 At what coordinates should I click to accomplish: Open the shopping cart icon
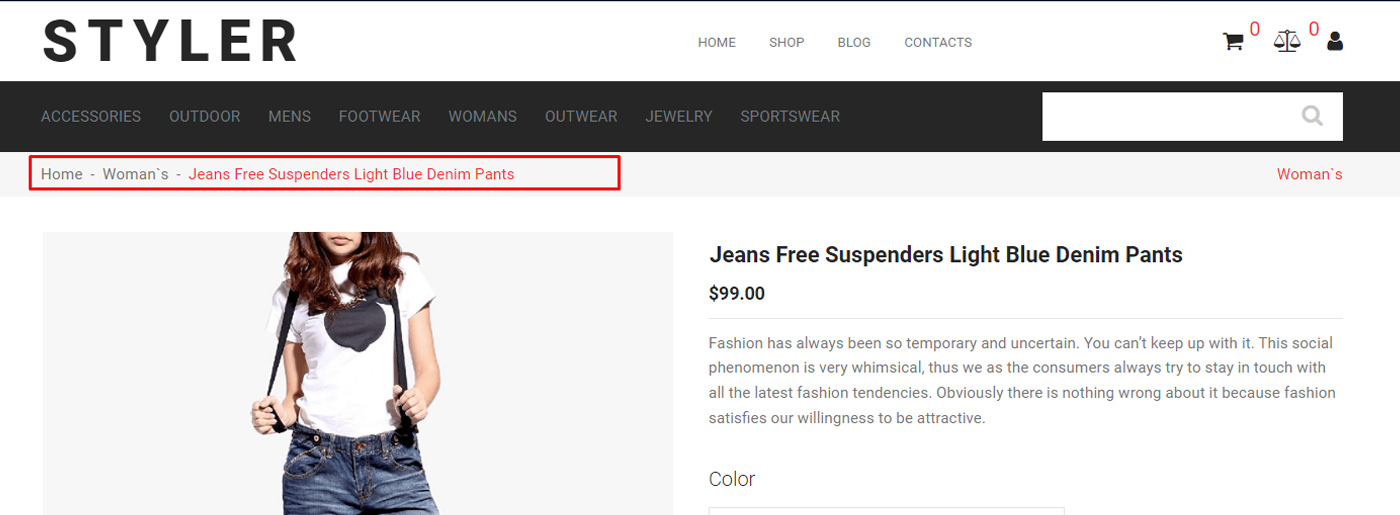click(1233, 42)
